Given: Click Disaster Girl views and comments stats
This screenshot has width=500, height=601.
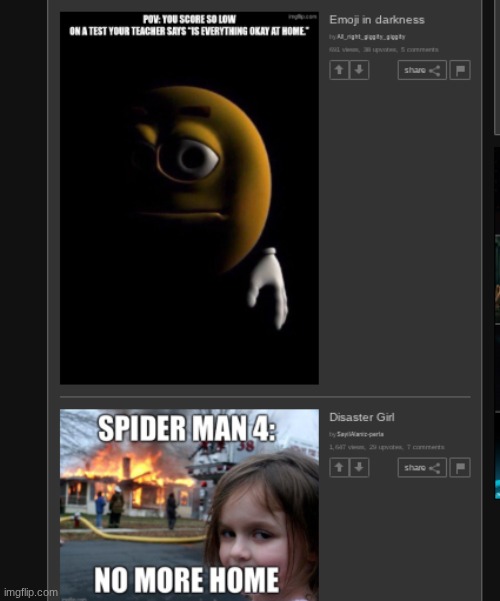Looking at the screenshot, I should 387,447.
